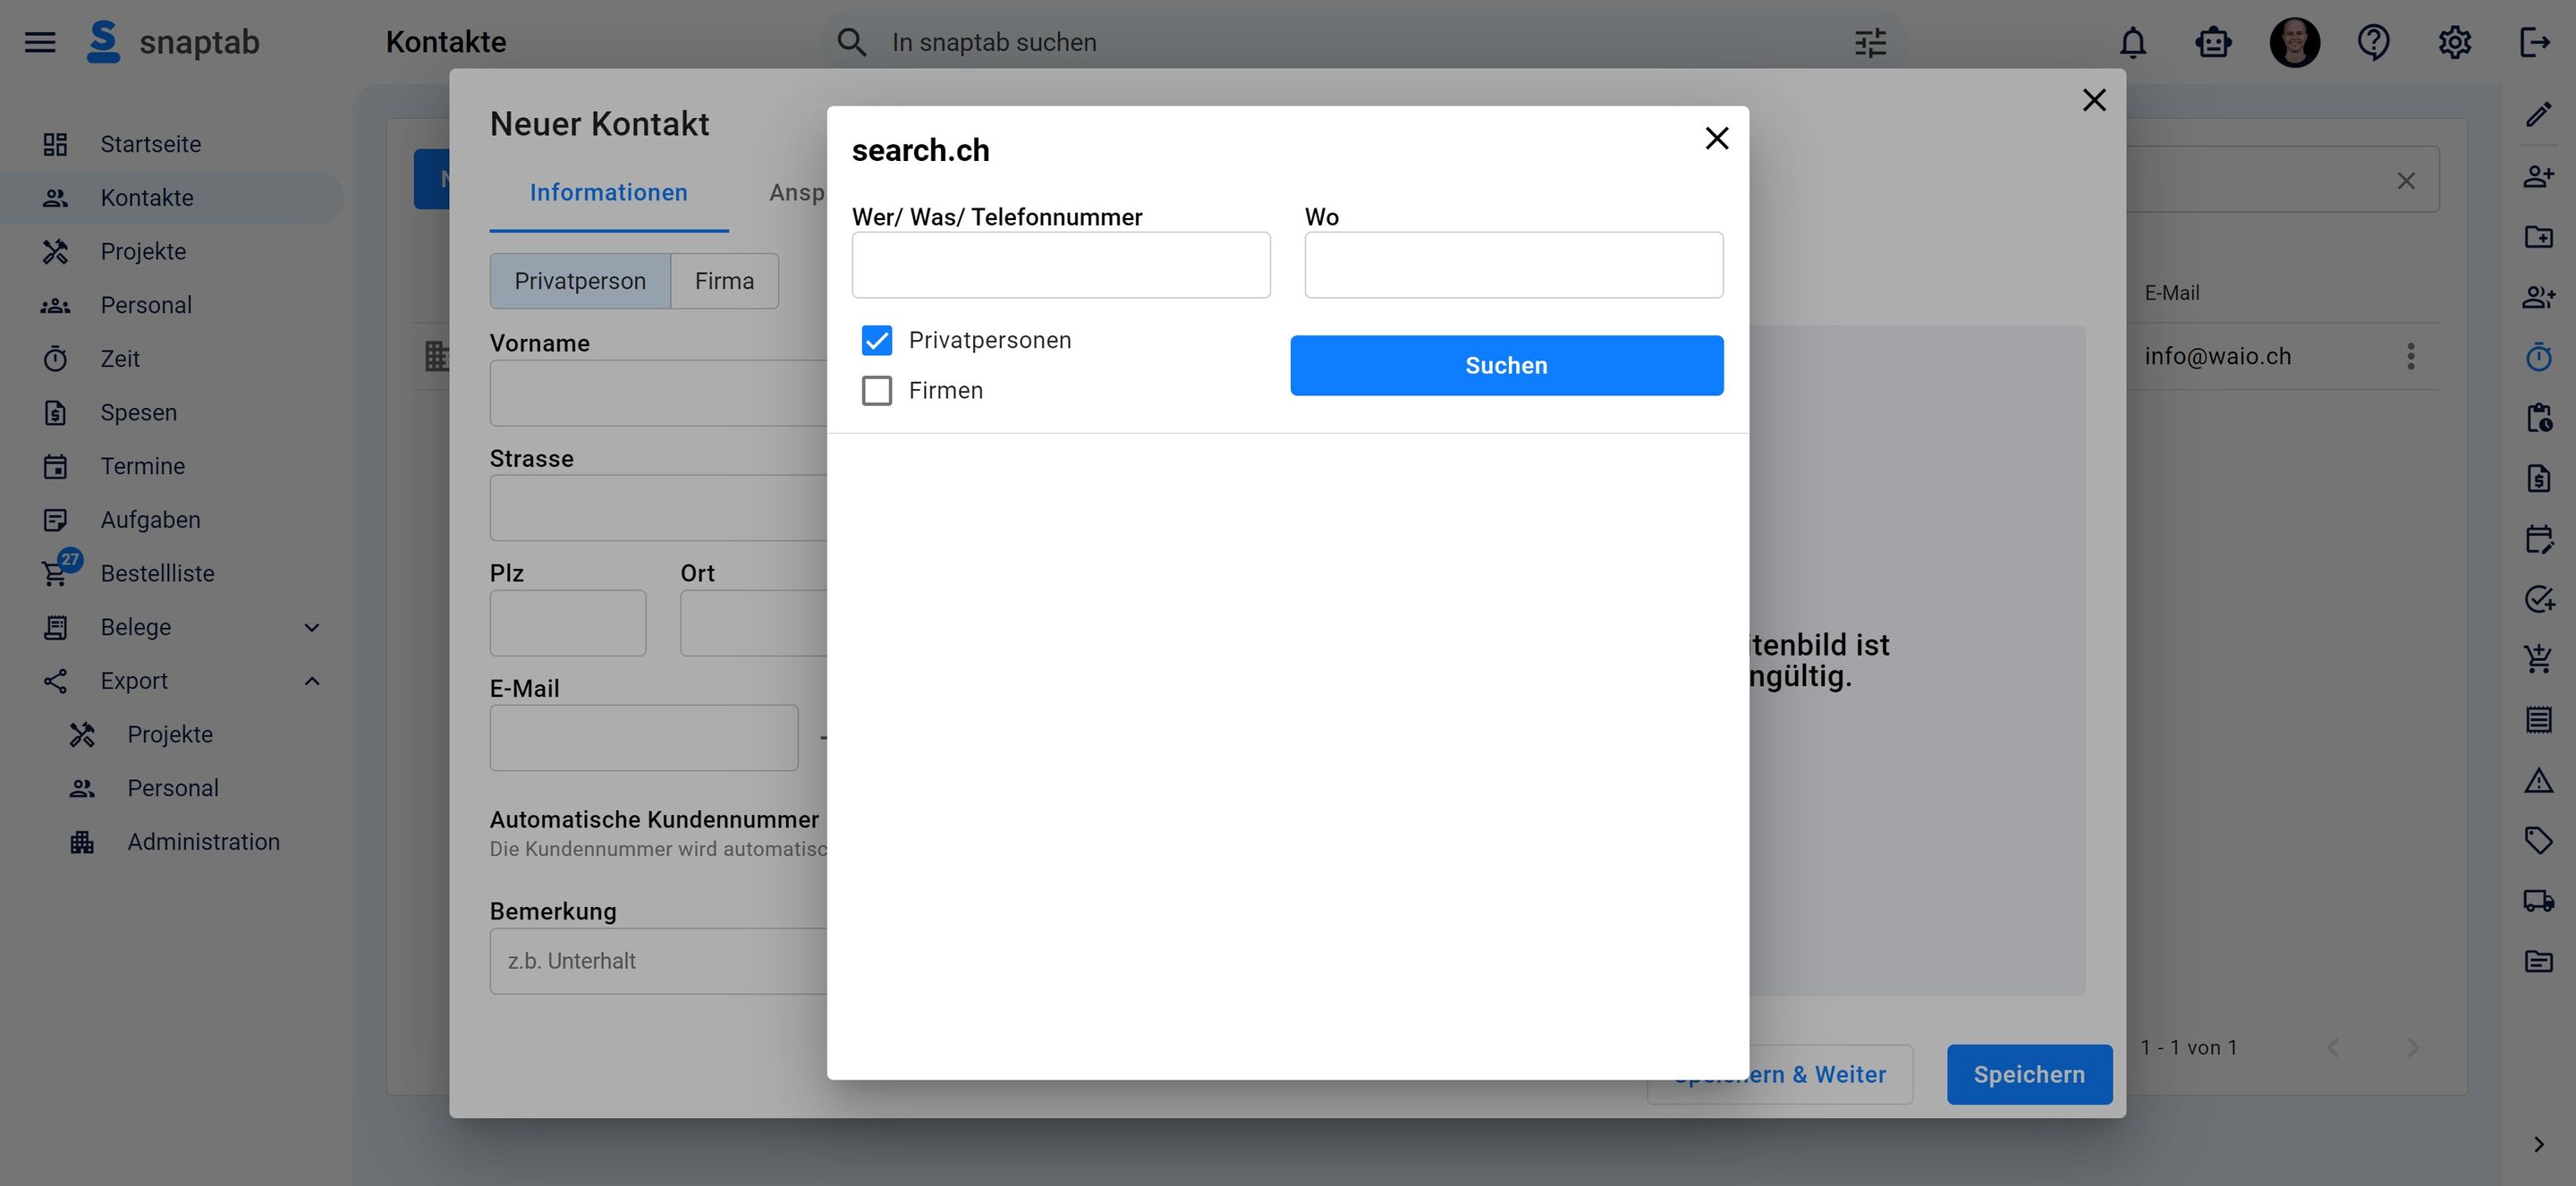Open search filter options icon
The width and height of the screenshot is (2576, 1186).
pyautogui.click(x=1870, y=42)
